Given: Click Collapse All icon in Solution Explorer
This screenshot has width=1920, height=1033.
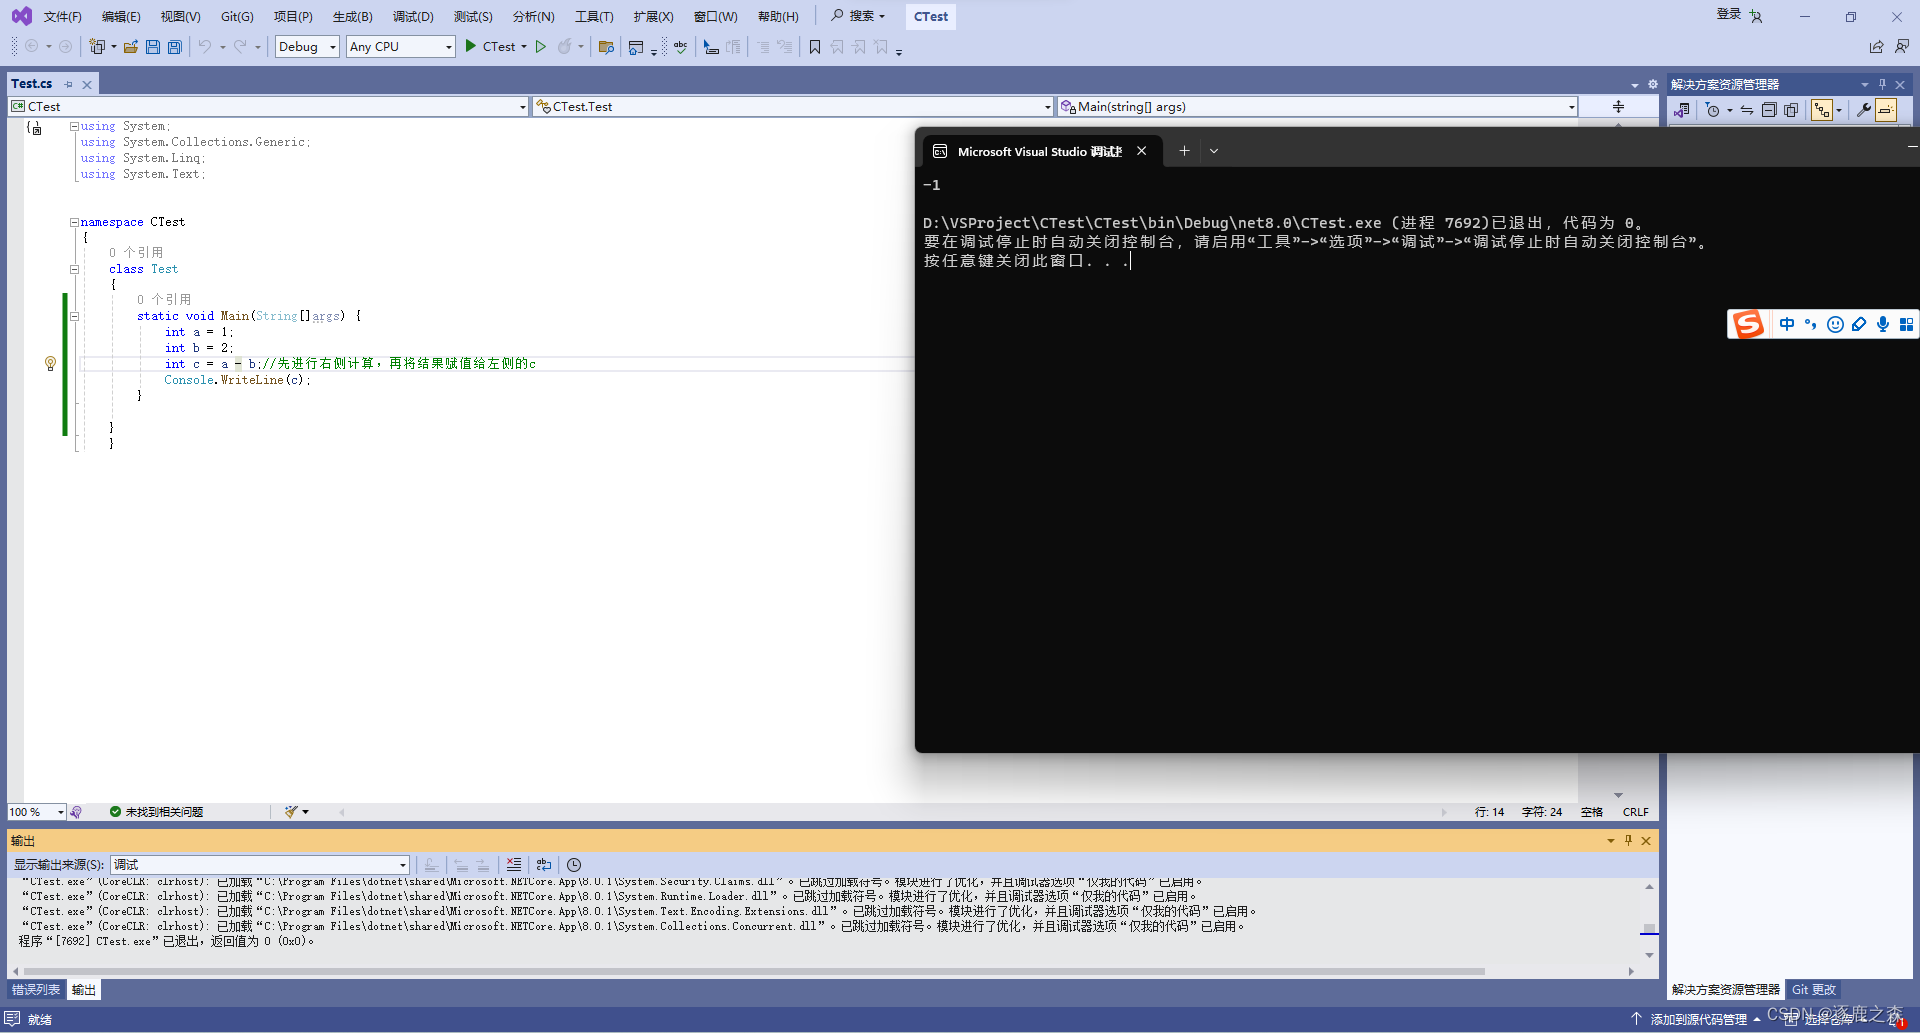Looking at the screenshot, I should click(x=1769, y=110).
